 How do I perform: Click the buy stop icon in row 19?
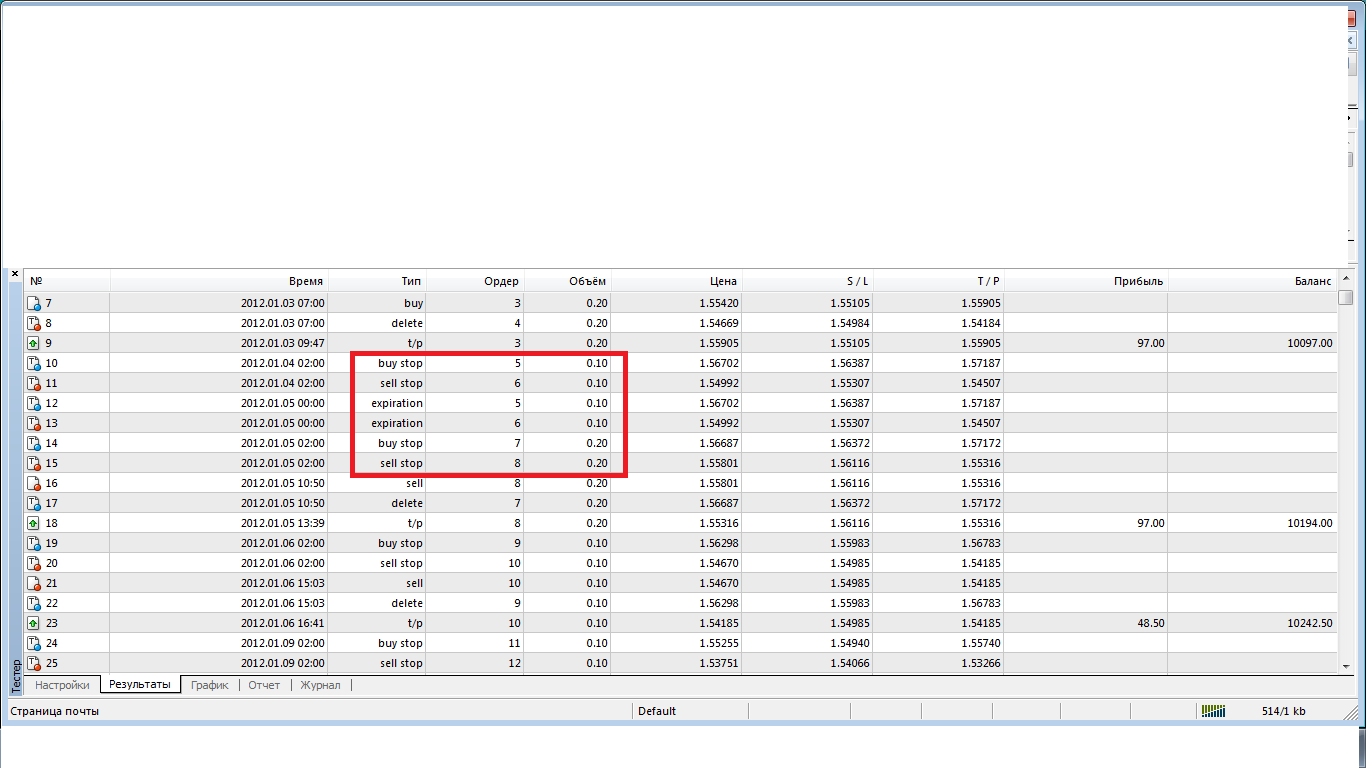pos(34,543)
